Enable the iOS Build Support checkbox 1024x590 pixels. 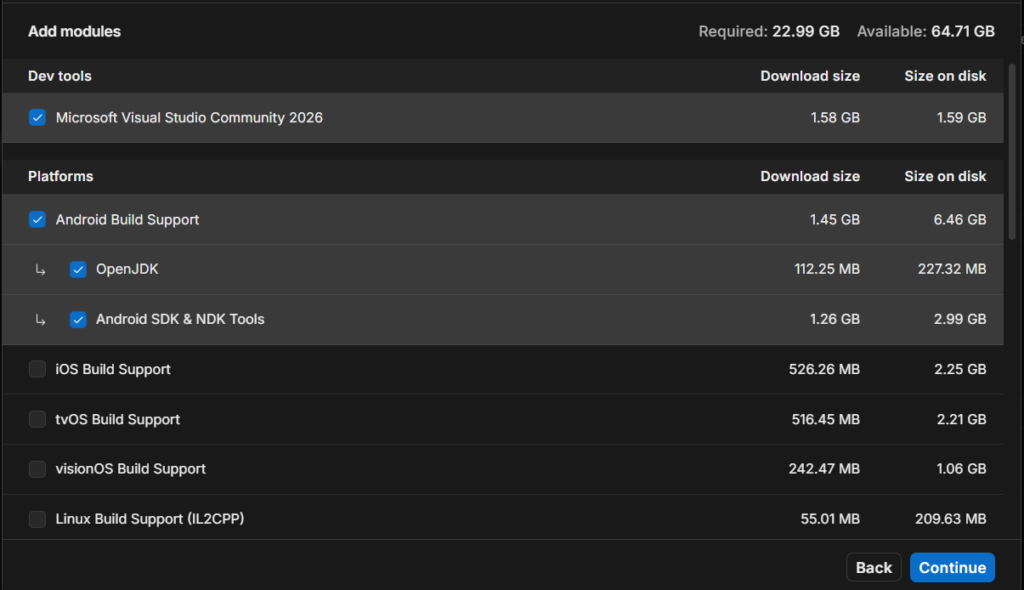pos(37,369)
